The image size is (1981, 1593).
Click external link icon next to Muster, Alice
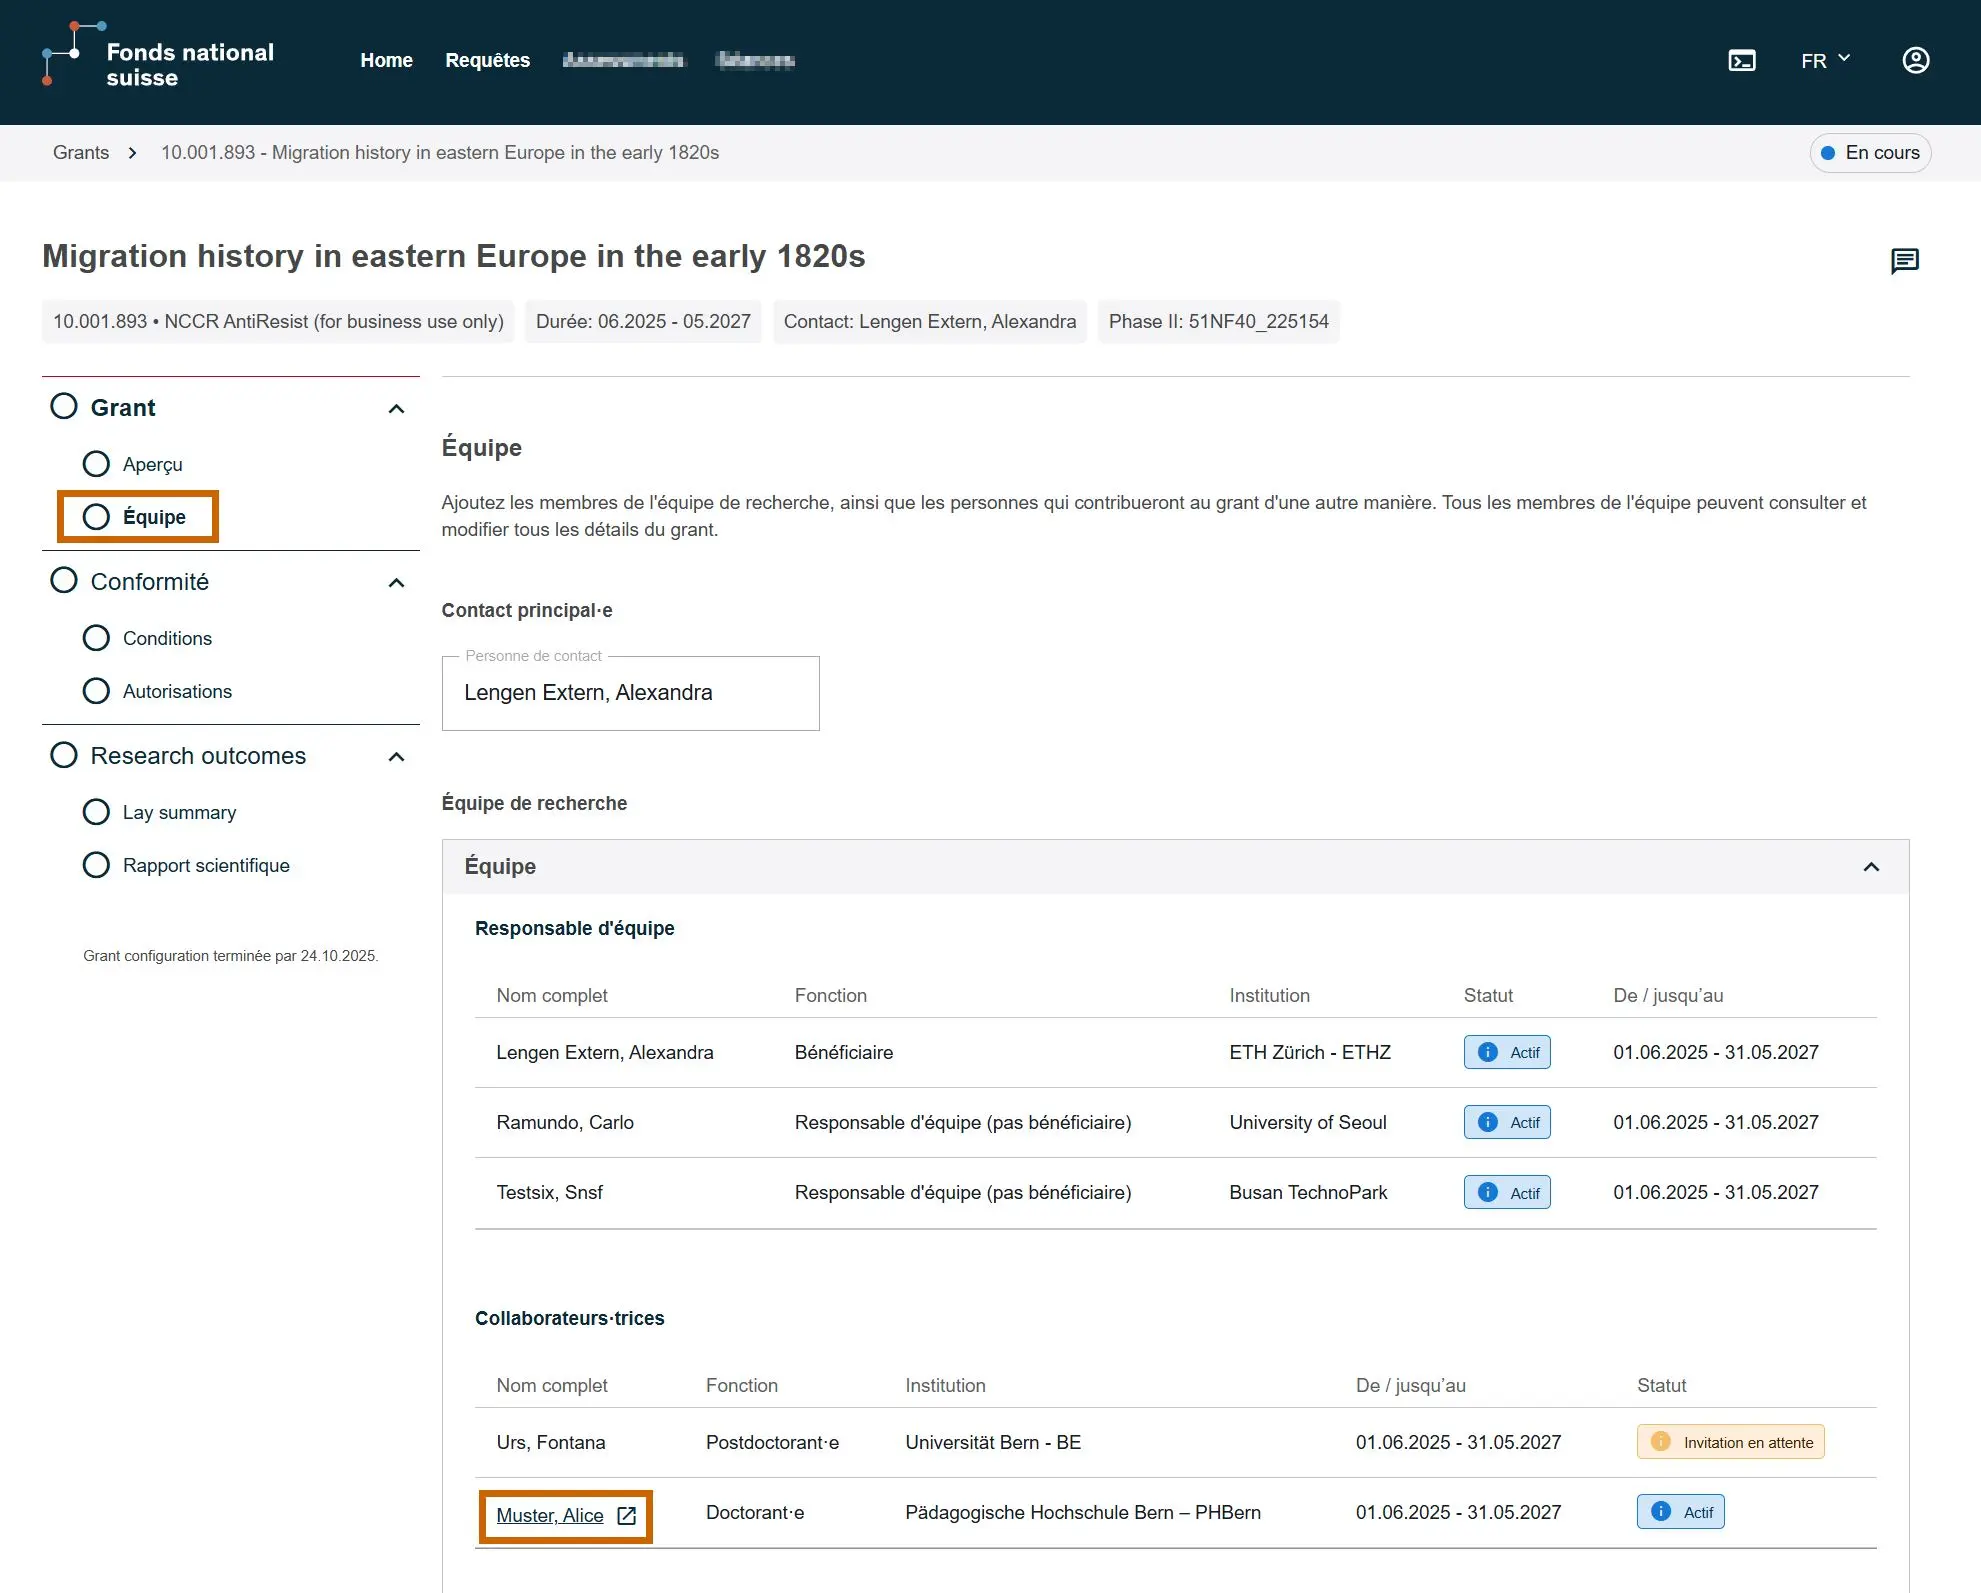point(626,1516)
